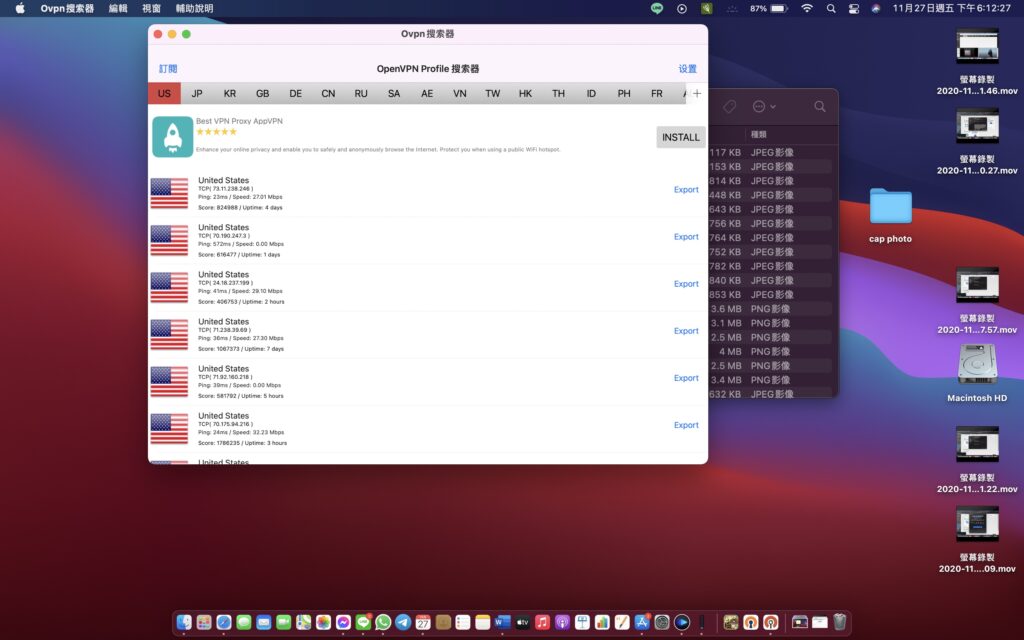
Task: Click the 訂閱 subscribe link
Action: [168, 69]
